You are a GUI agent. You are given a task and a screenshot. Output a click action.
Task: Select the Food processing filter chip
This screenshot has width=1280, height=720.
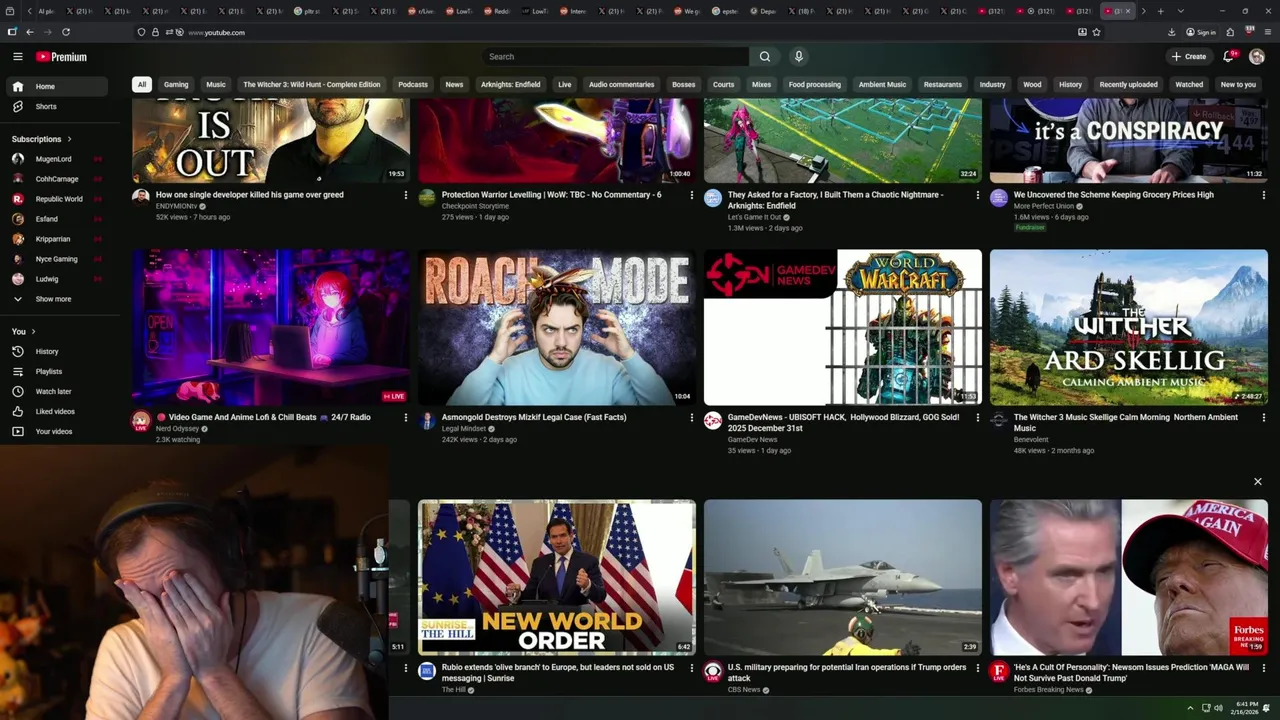pyautogui.click(x=815, y=85)
